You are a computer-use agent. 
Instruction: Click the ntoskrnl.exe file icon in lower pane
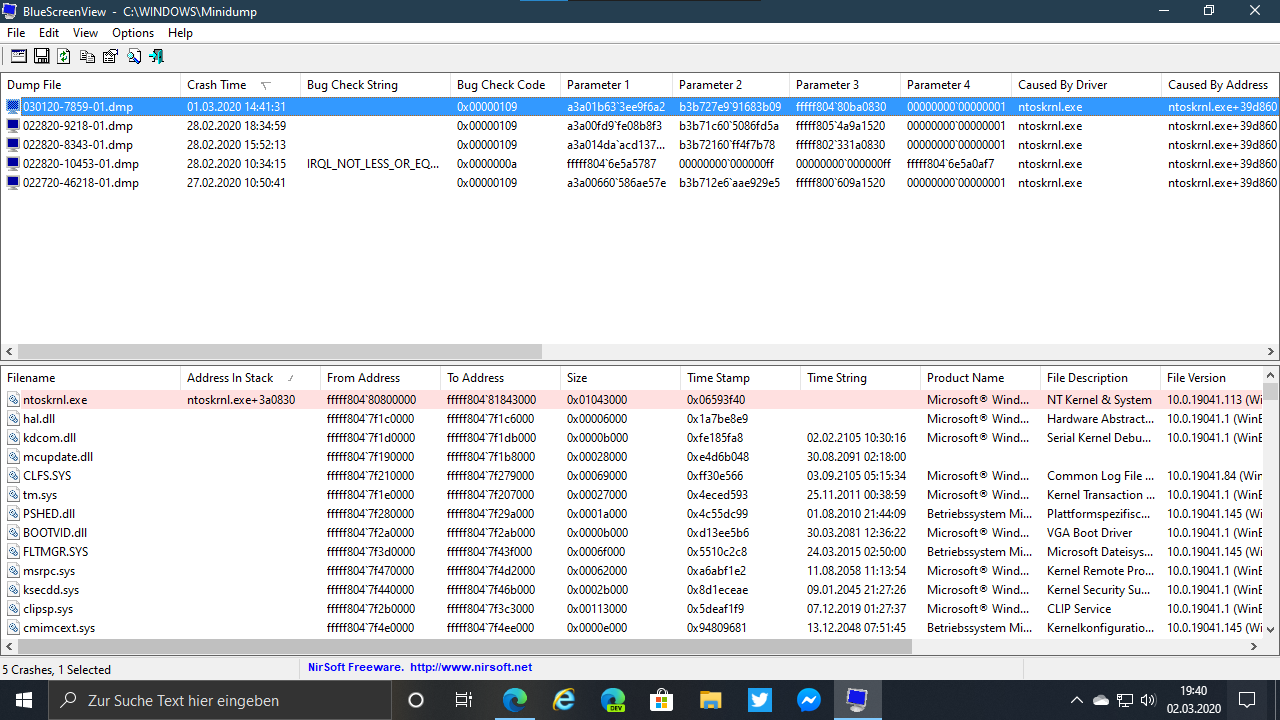13,400
